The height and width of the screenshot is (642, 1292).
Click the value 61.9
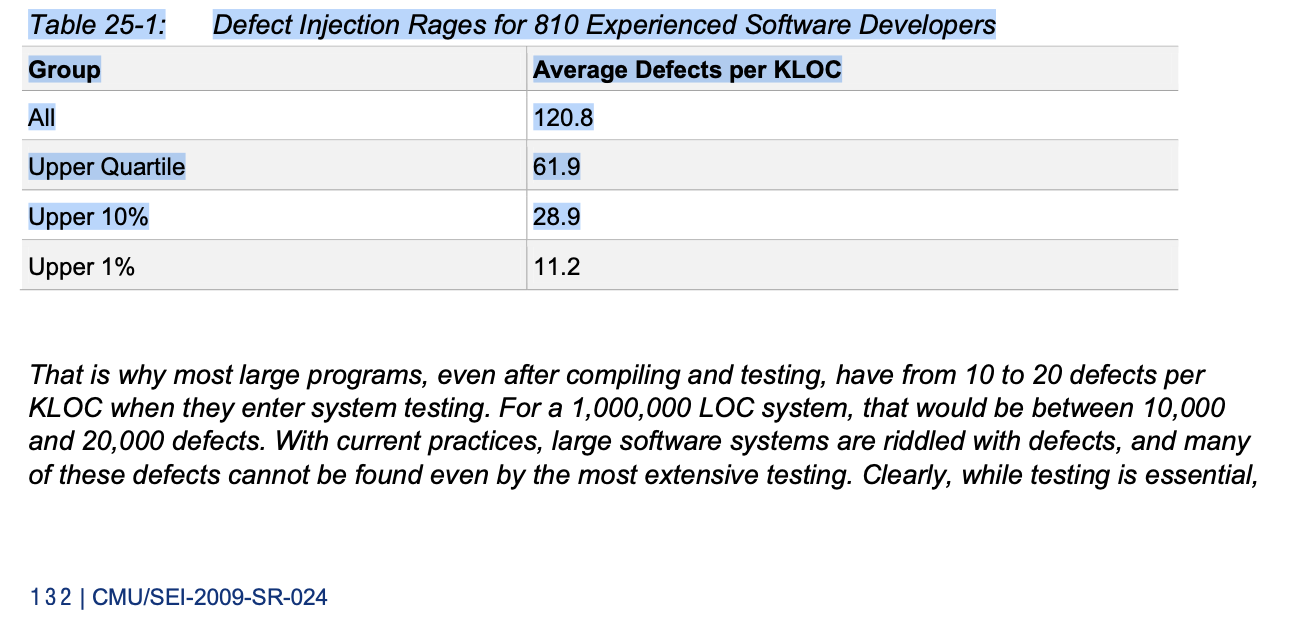click(x=556, y=167)
